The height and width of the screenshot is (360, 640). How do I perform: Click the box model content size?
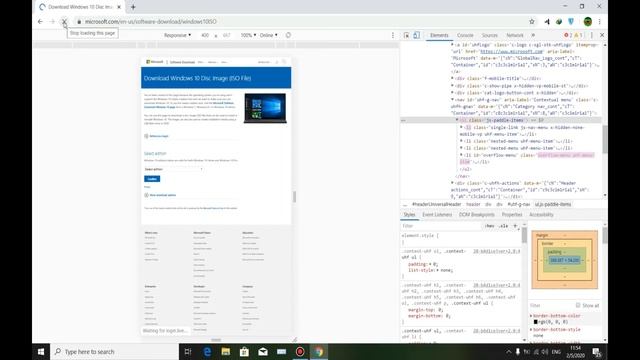coord(564,260)
